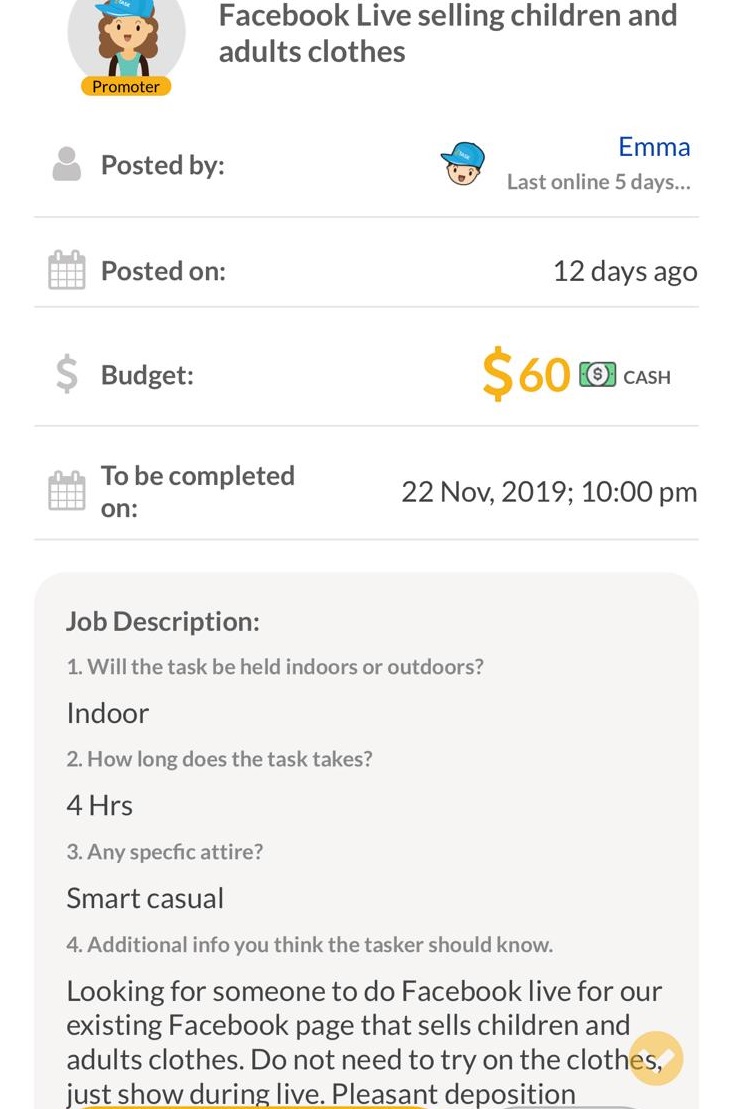Tap the $60 budget amount

click(x=526, y=375)
